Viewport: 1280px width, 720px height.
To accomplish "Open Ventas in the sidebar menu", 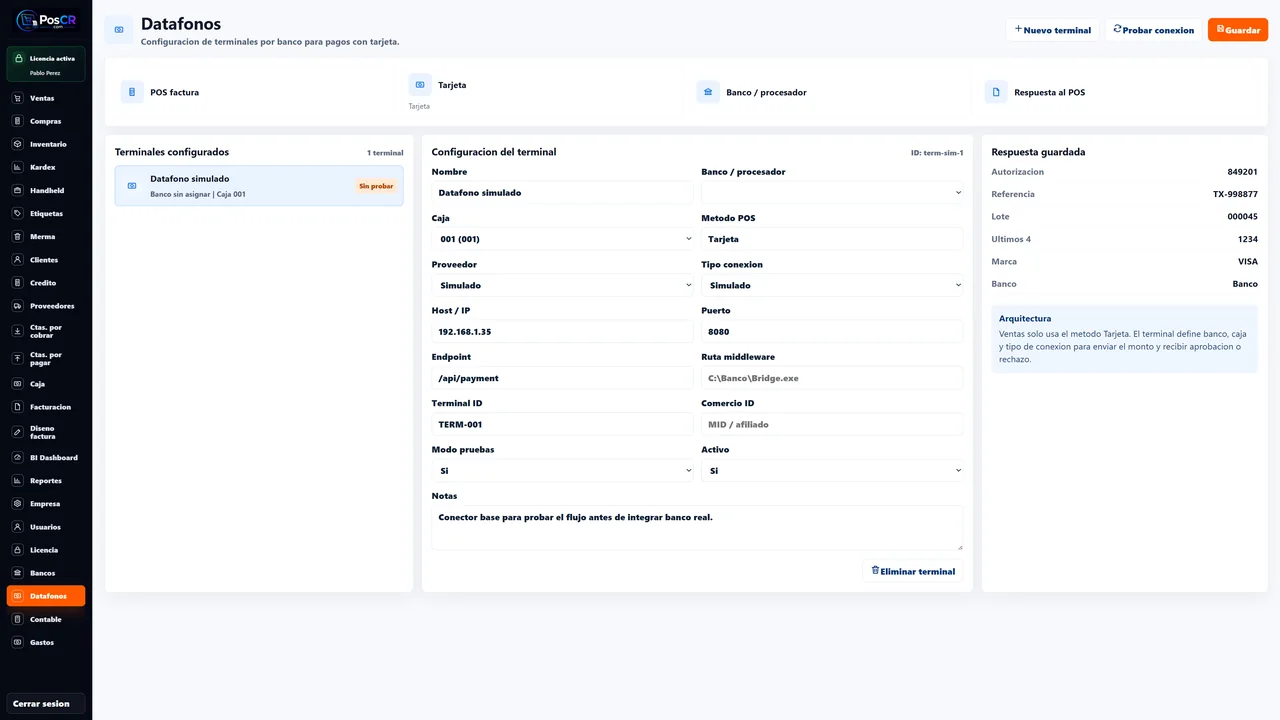I will tap(46, 98).
